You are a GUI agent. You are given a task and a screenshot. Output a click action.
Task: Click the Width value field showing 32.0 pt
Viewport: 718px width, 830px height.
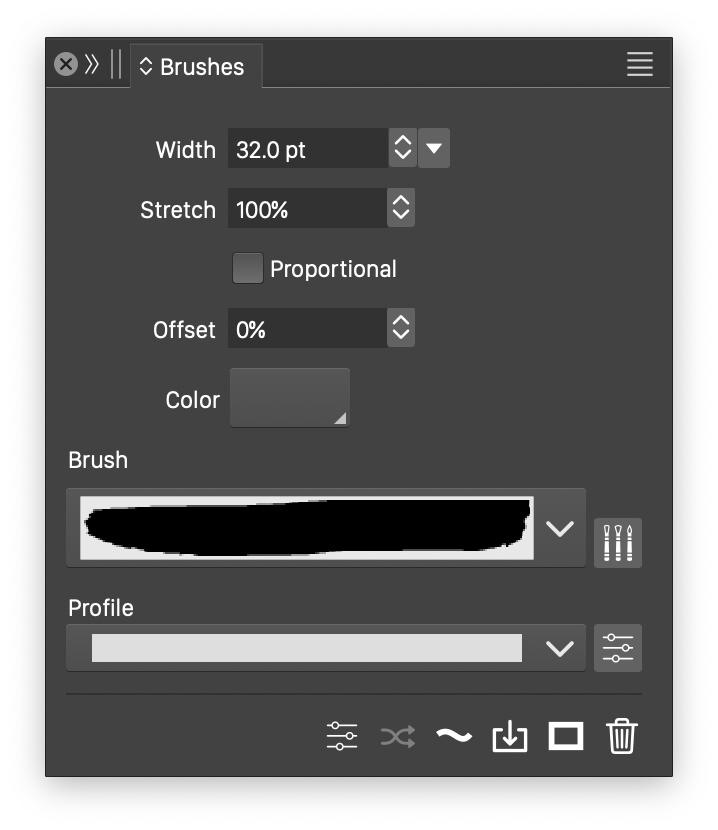pyautogui.click(x=306, y=149)
